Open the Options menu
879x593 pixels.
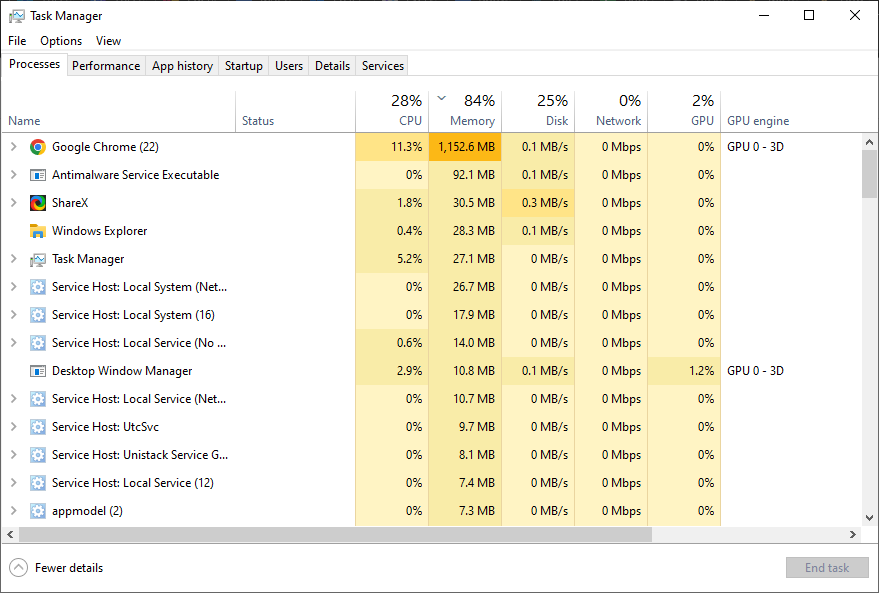tap(61, 41)
